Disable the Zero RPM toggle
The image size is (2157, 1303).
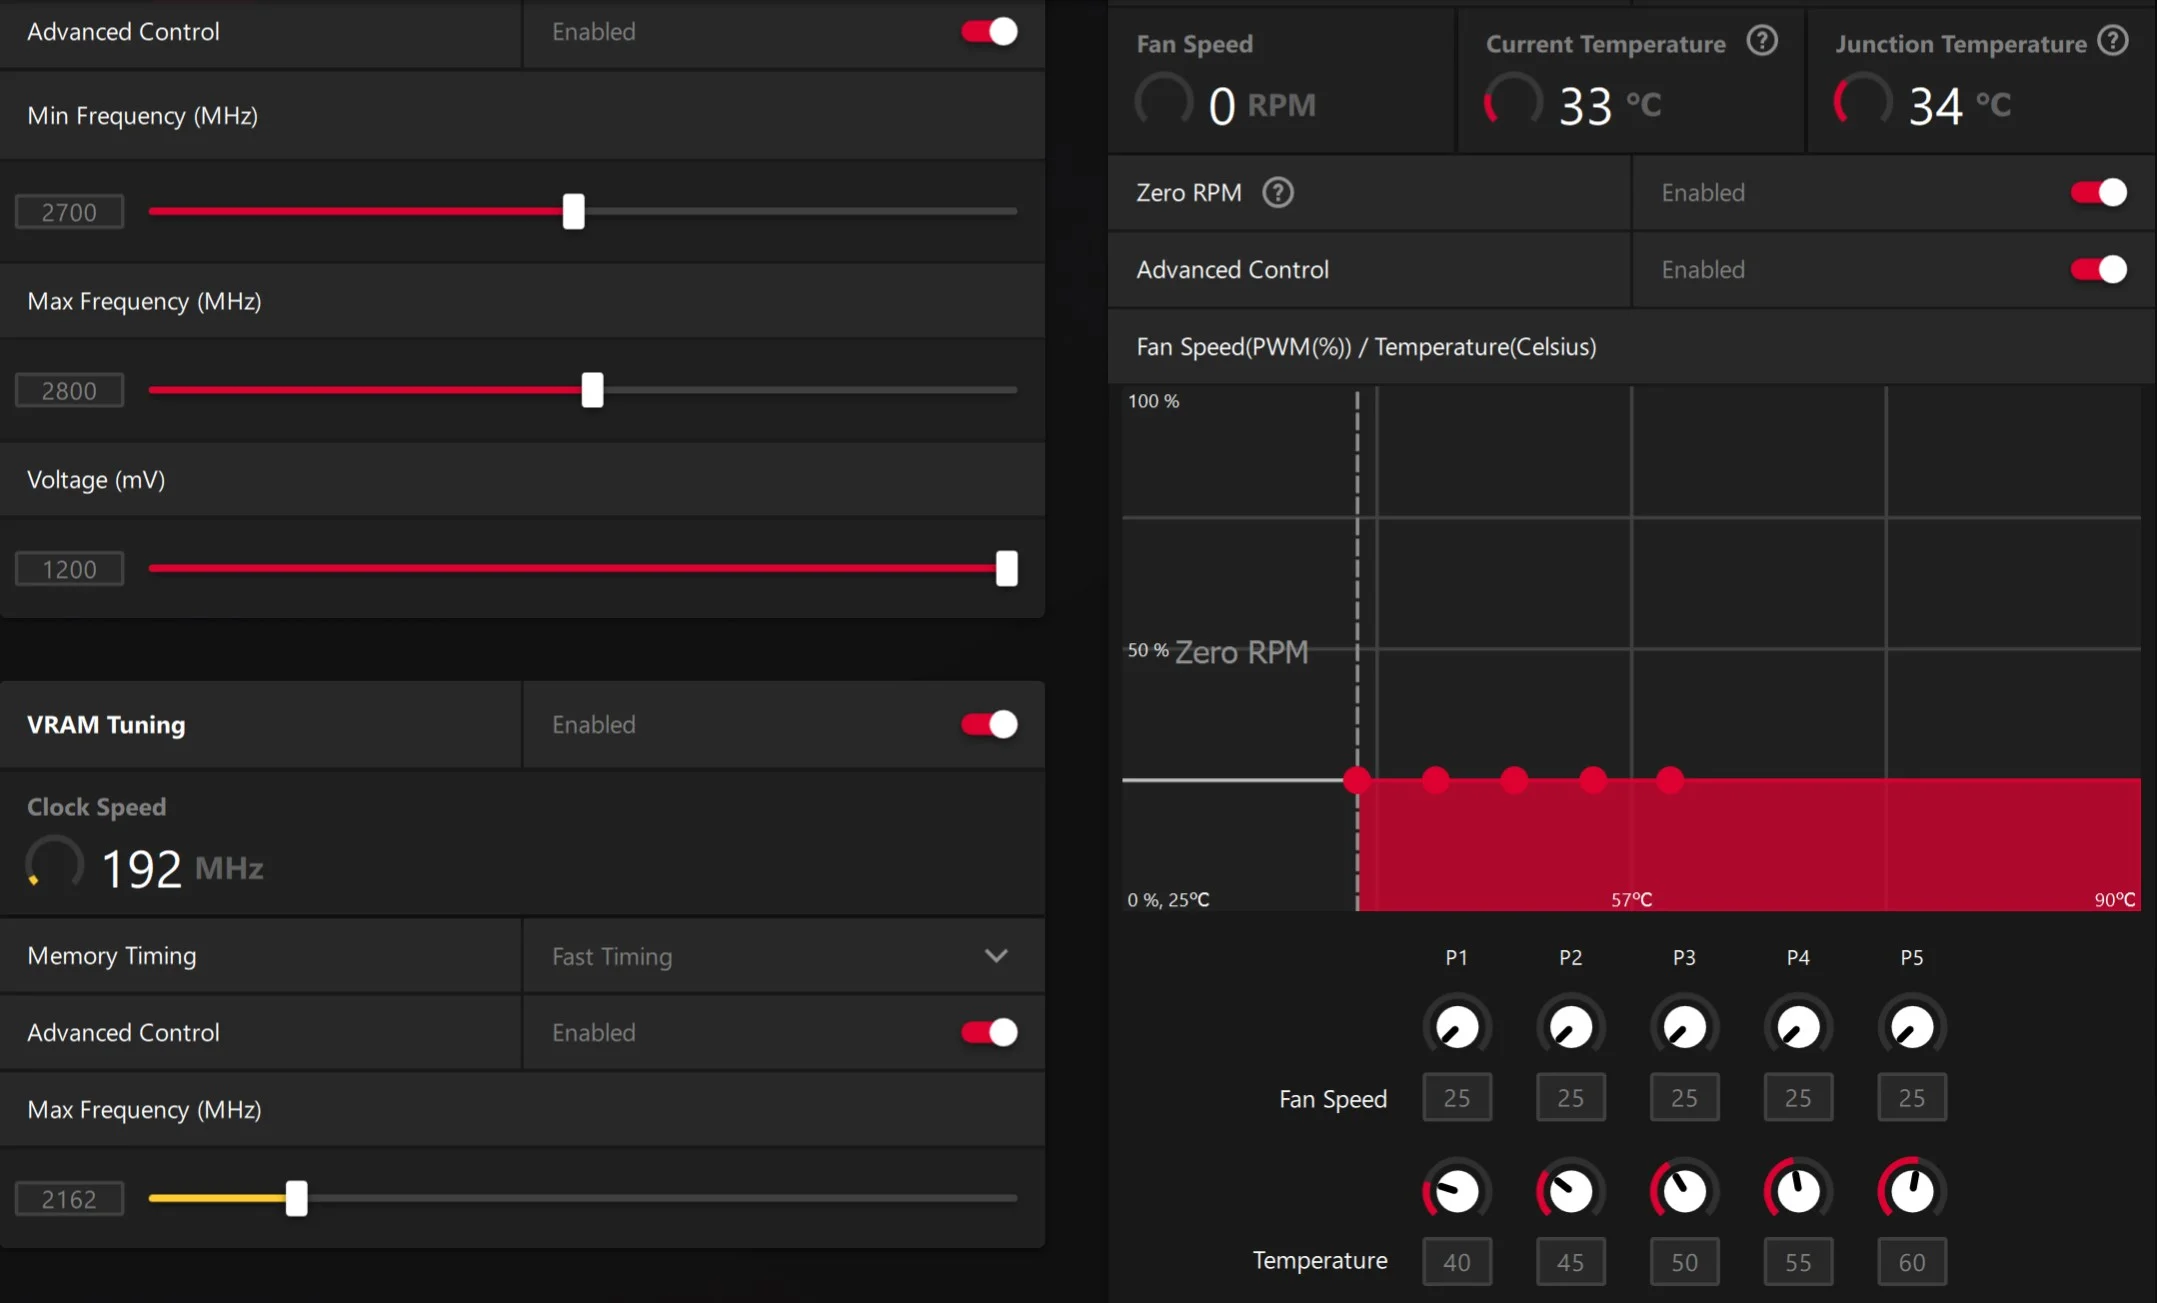coord(2099,192)
